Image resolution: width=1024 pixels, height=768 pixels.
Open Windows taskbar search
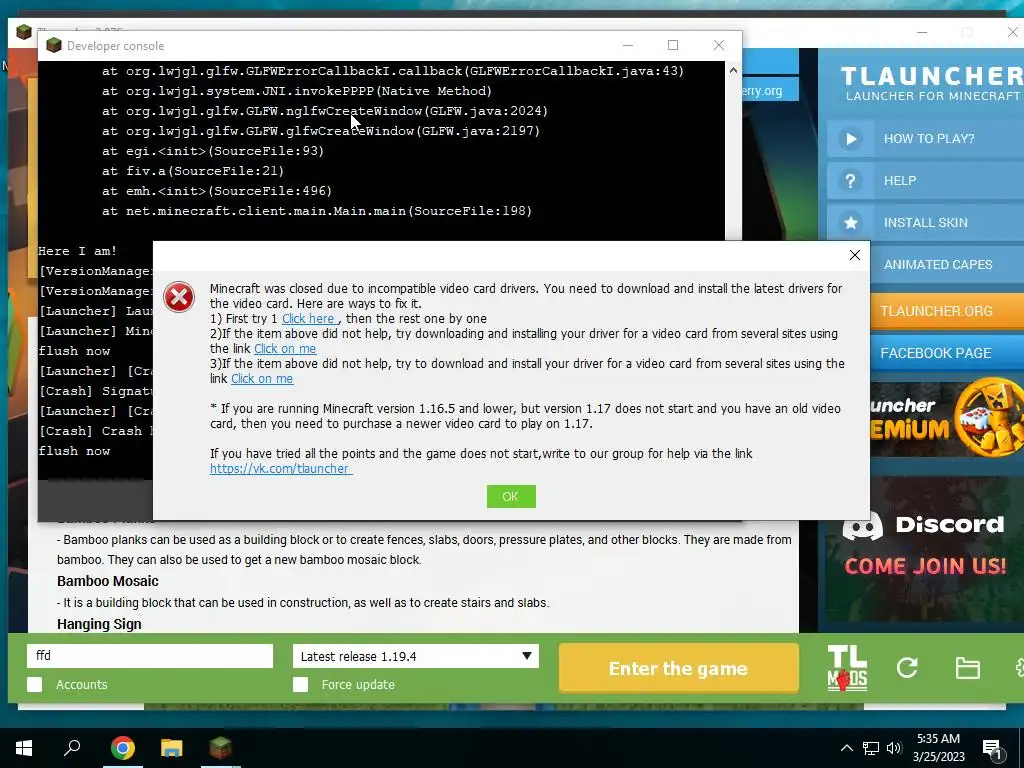(x=72, y=748)
